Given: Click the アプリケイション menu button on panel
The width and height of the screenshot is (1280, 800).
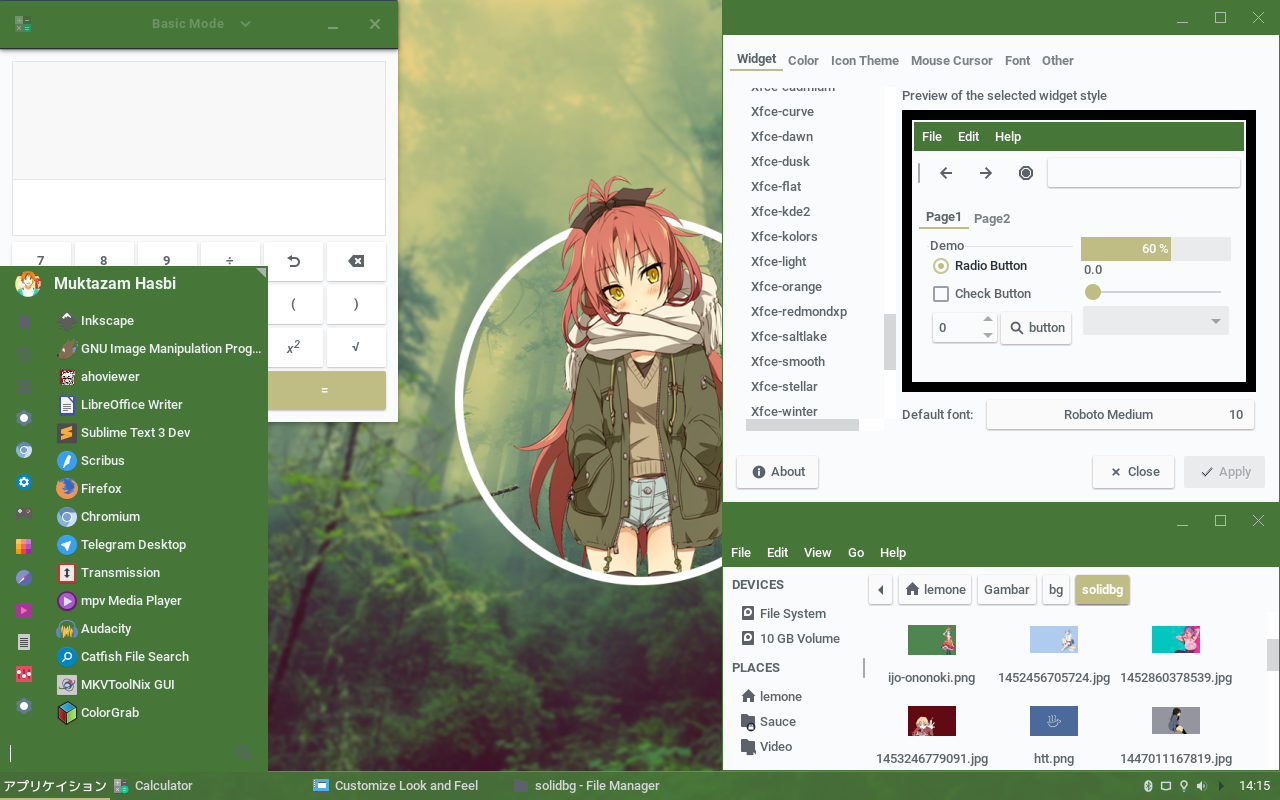Looking at the screenshot, I should pyautogui.click(x=55, y=786).
